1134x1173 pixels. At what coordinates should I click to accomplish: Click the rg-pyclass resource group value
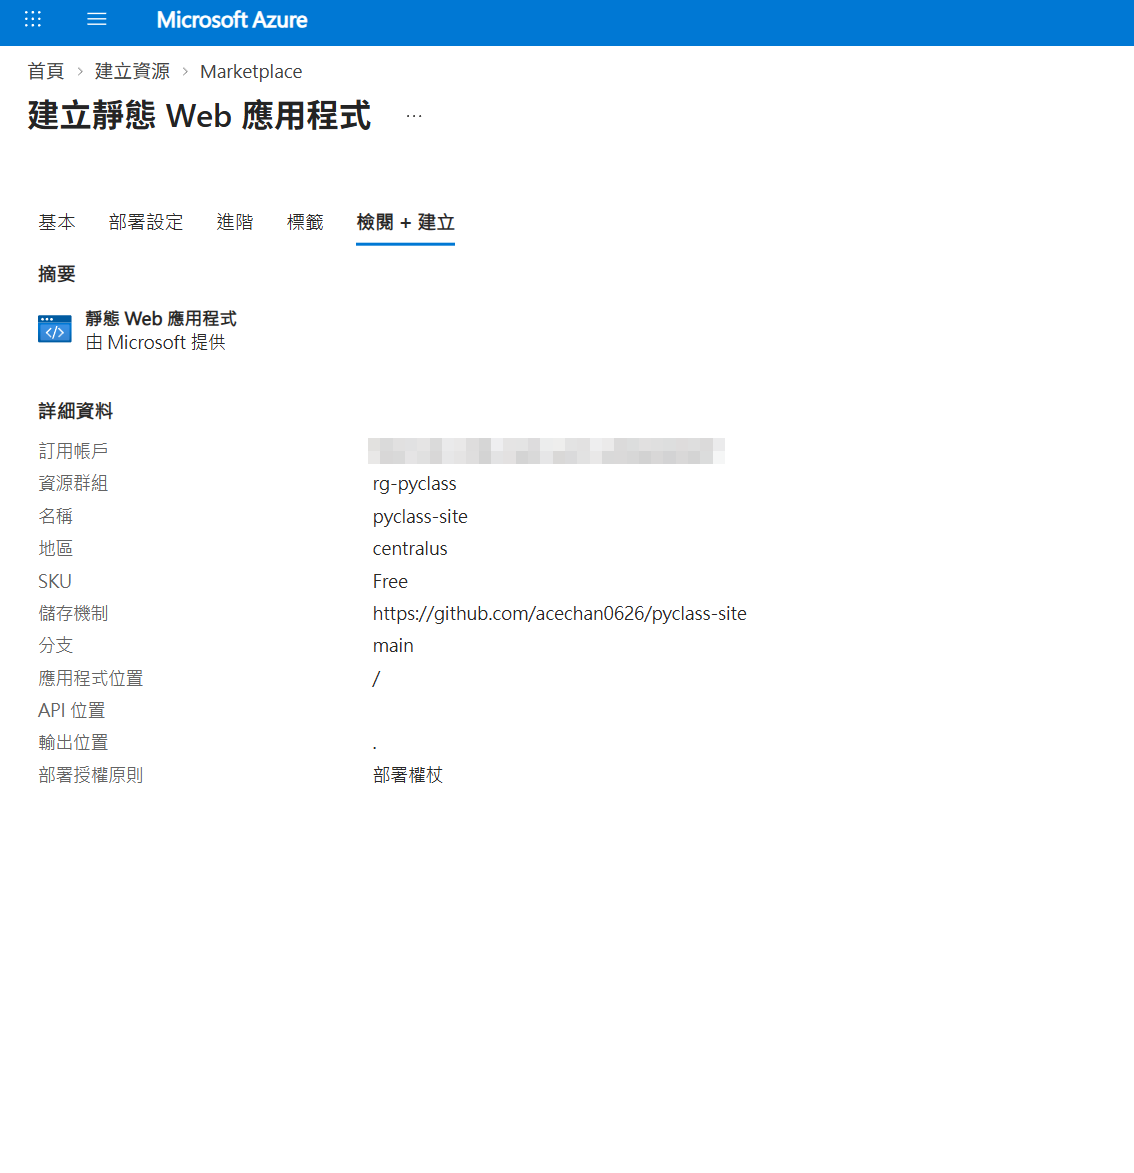[414, 484]
